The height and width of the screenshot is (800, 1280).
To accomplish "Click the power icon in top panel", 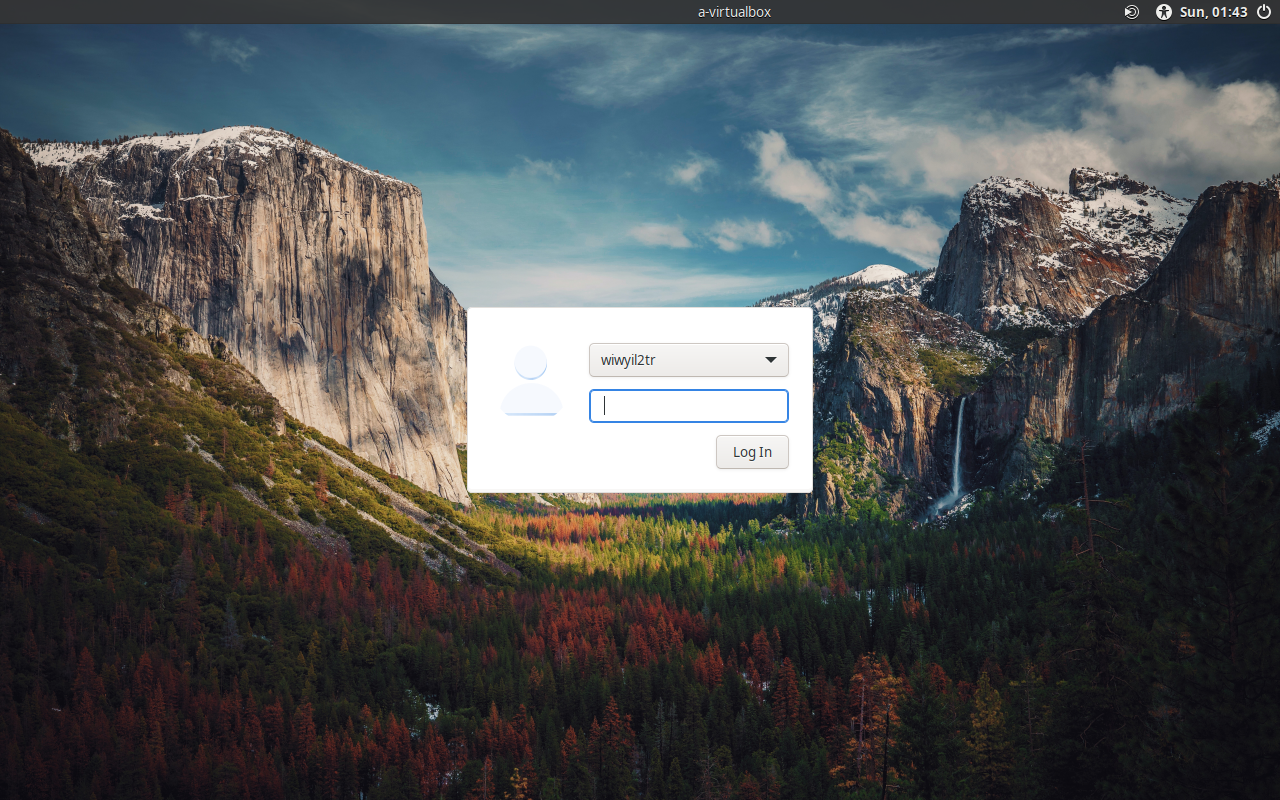I will click(x=1264, y=12).
